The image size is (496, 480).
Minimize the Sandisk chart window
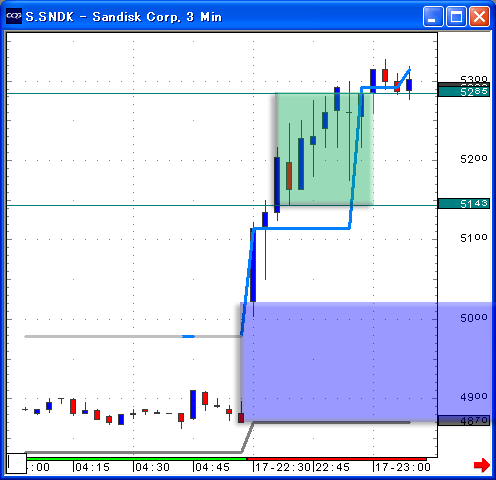(433, 16)
